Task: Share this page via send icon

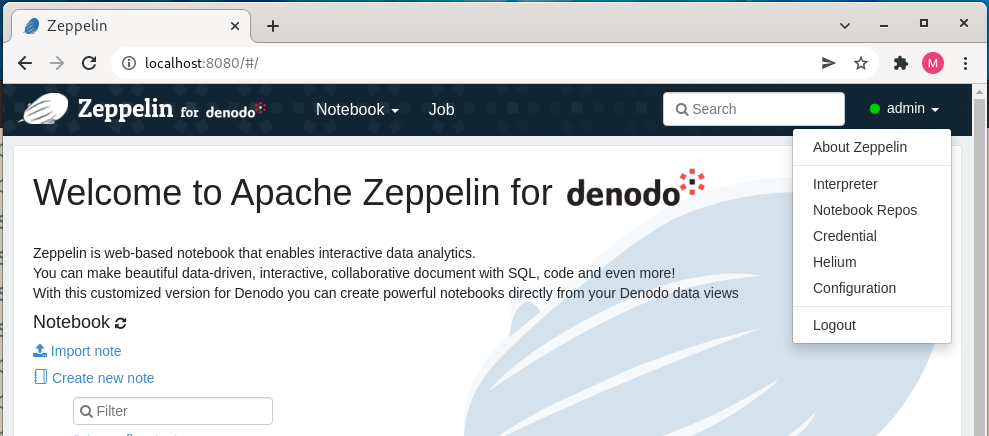Action: pyautogui.click(x=828, y=63)
